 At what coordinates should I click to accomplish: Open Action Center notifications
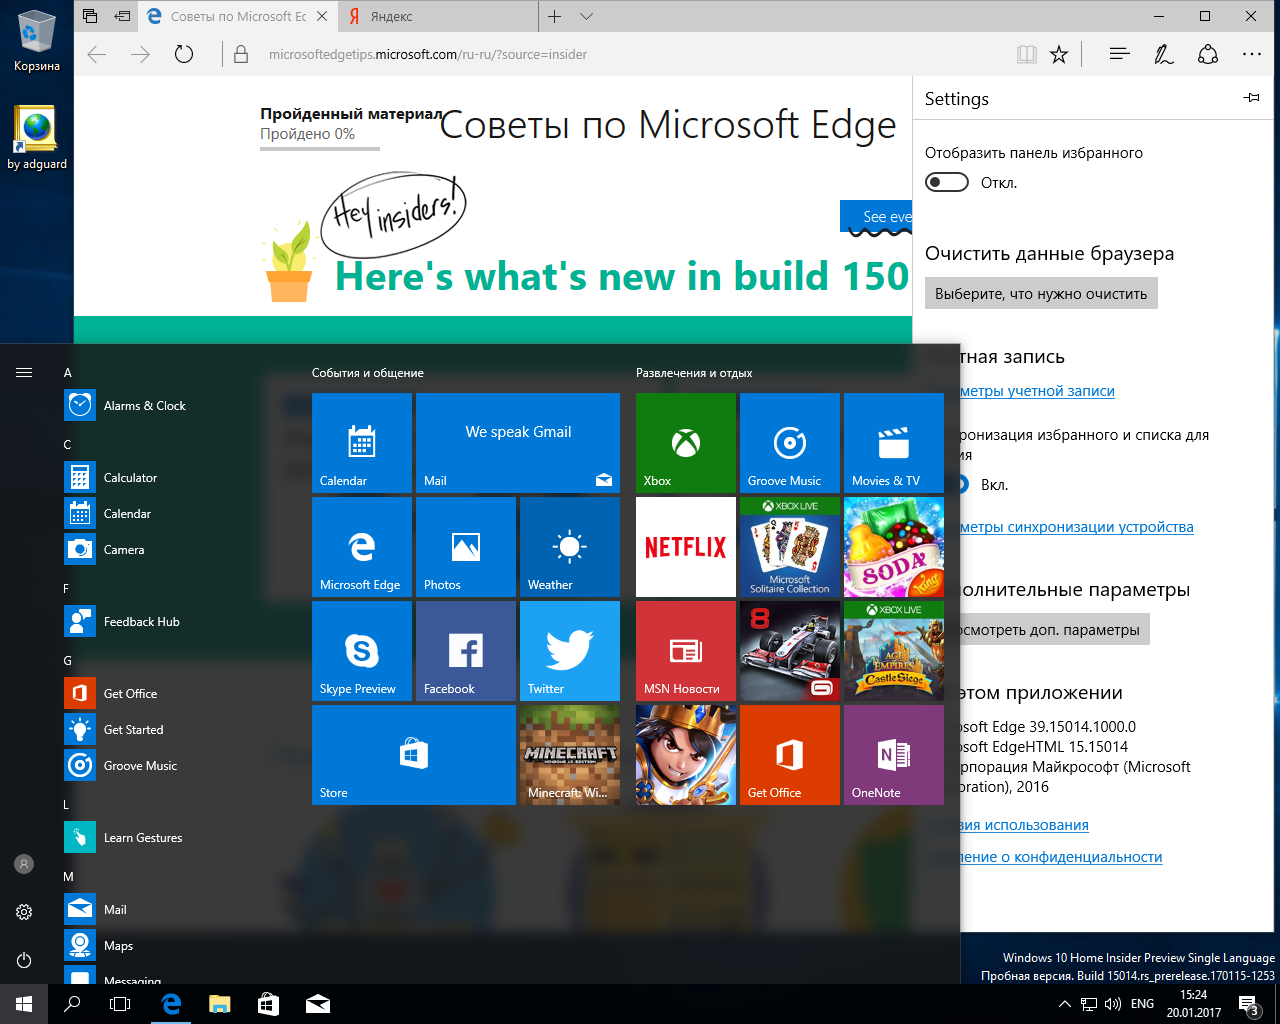(1249, 1004)
